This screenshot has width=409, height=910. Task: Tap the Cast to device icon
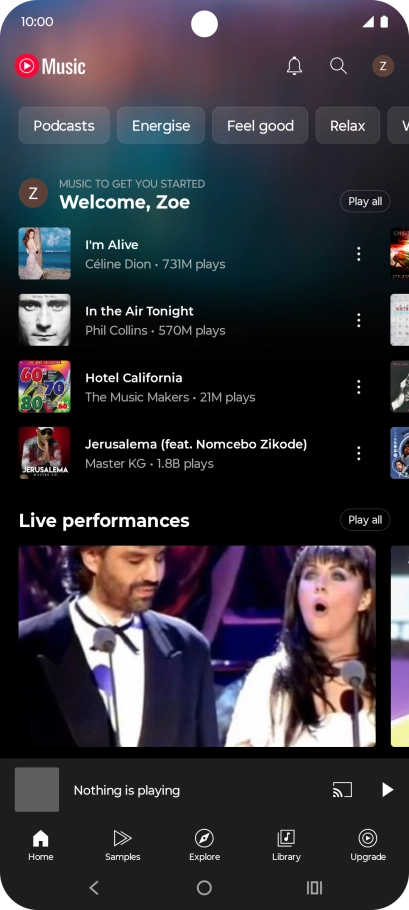[x=342, y=790]
